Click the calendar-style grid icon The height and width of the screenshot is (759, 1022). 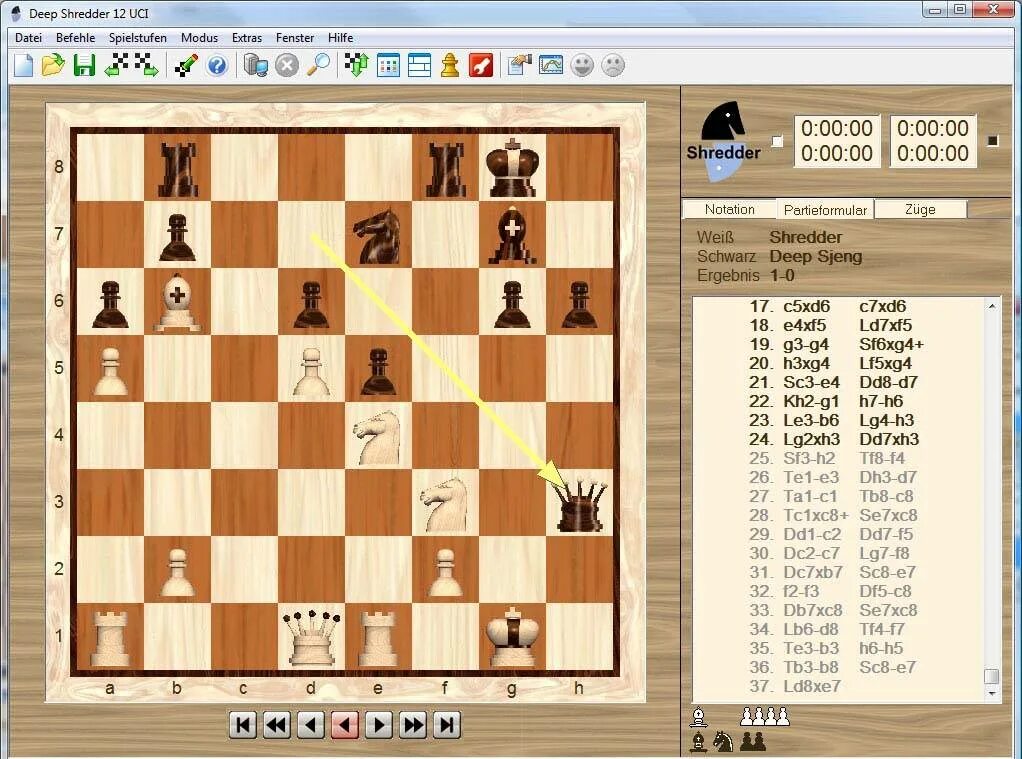(x=388, y=65)
